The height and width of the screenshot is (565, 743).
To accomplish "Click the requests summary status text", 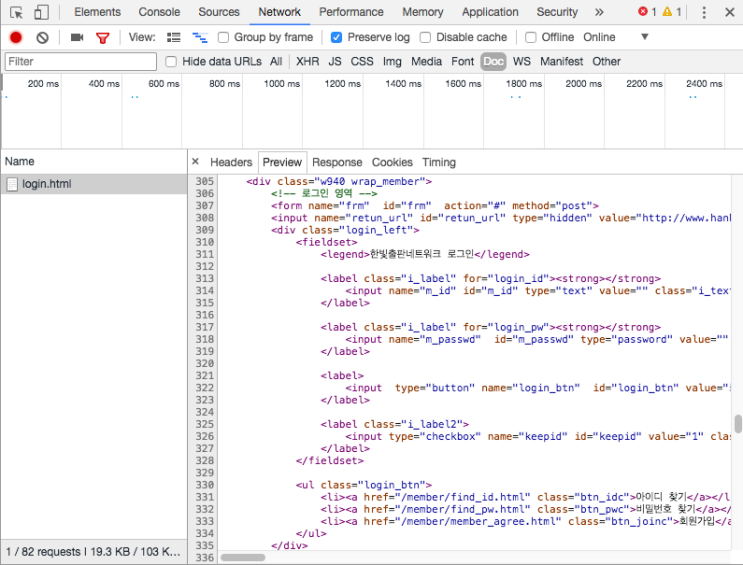I will (x=93, y=552).
